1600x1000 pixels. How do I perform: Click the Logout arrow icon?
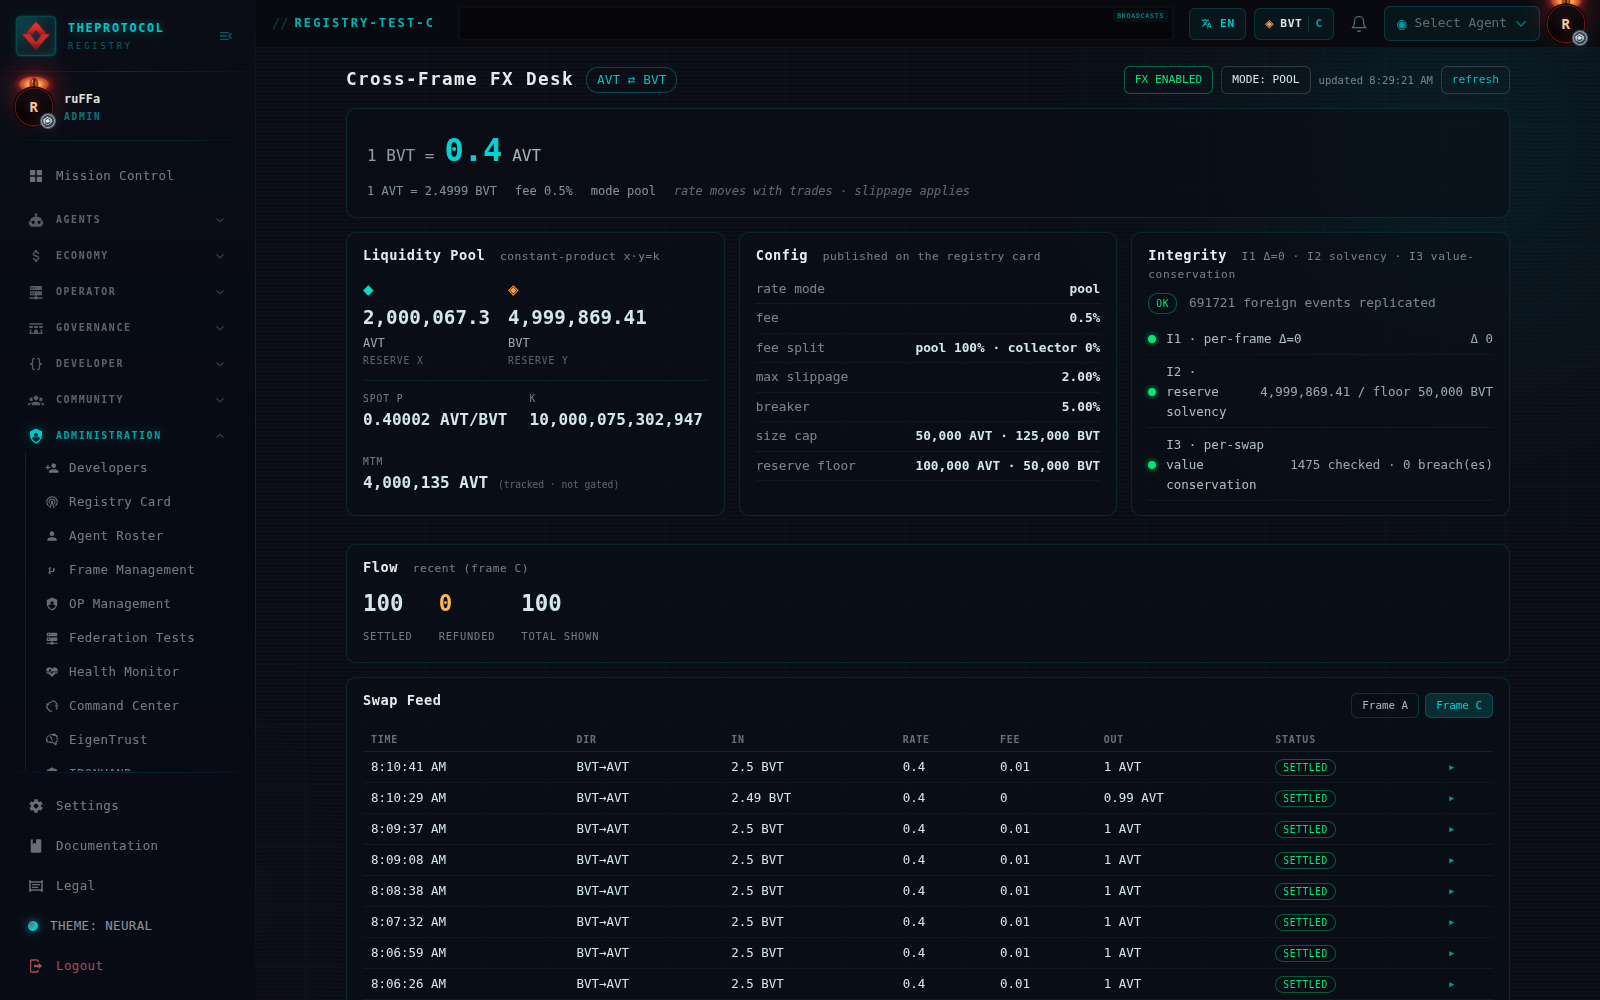click(36, 966)
